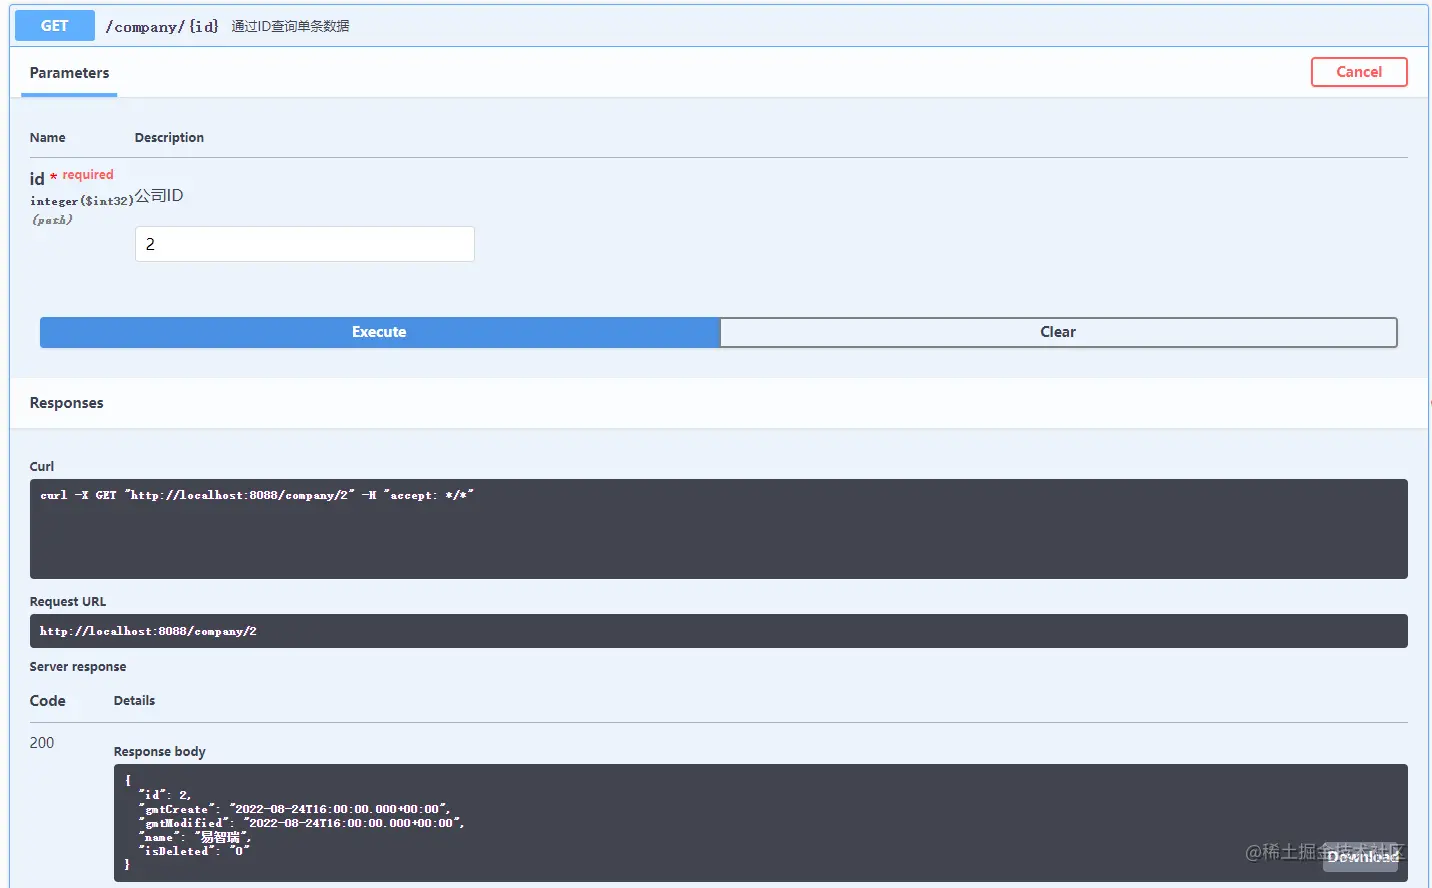Clear the response results
This screenshot has width=1432, height=888.
tap(1058, 332)
